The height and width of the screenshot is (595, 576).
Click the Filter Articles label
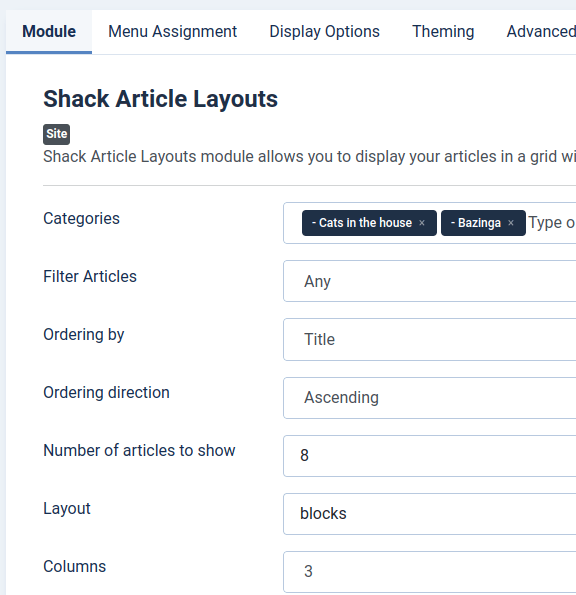point(90,276)
